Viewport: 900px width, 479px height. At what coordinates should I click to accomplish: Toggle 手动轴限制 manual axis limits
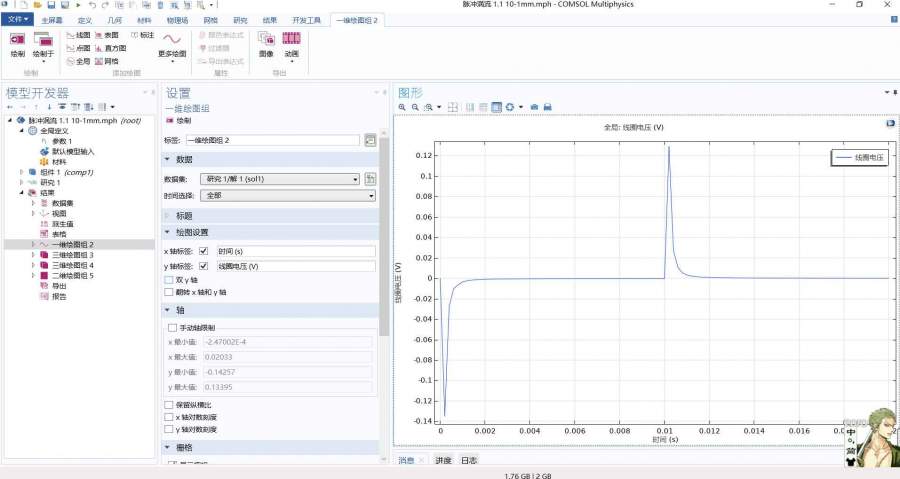(x=173, y=327)
